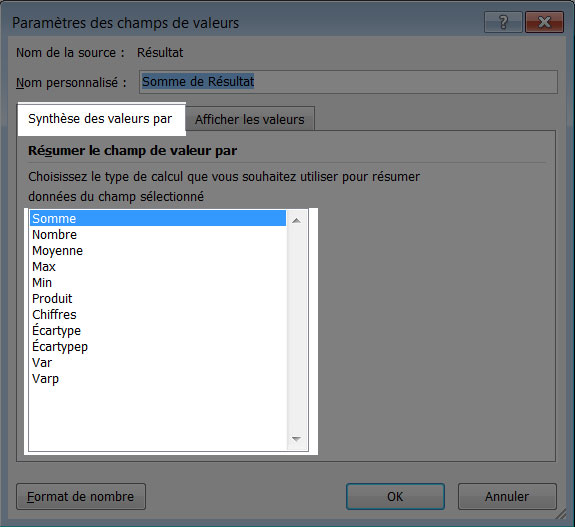Click the Nom personnalisé text field

pyautogui.click(x=348, y=82)
